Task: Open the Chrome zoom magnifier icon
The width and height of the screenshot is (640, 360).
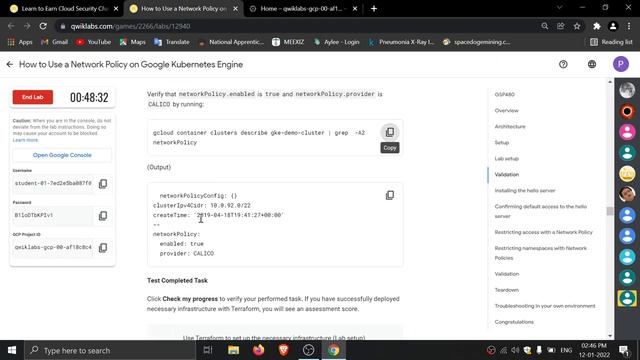Action: [x=544, y=26]
